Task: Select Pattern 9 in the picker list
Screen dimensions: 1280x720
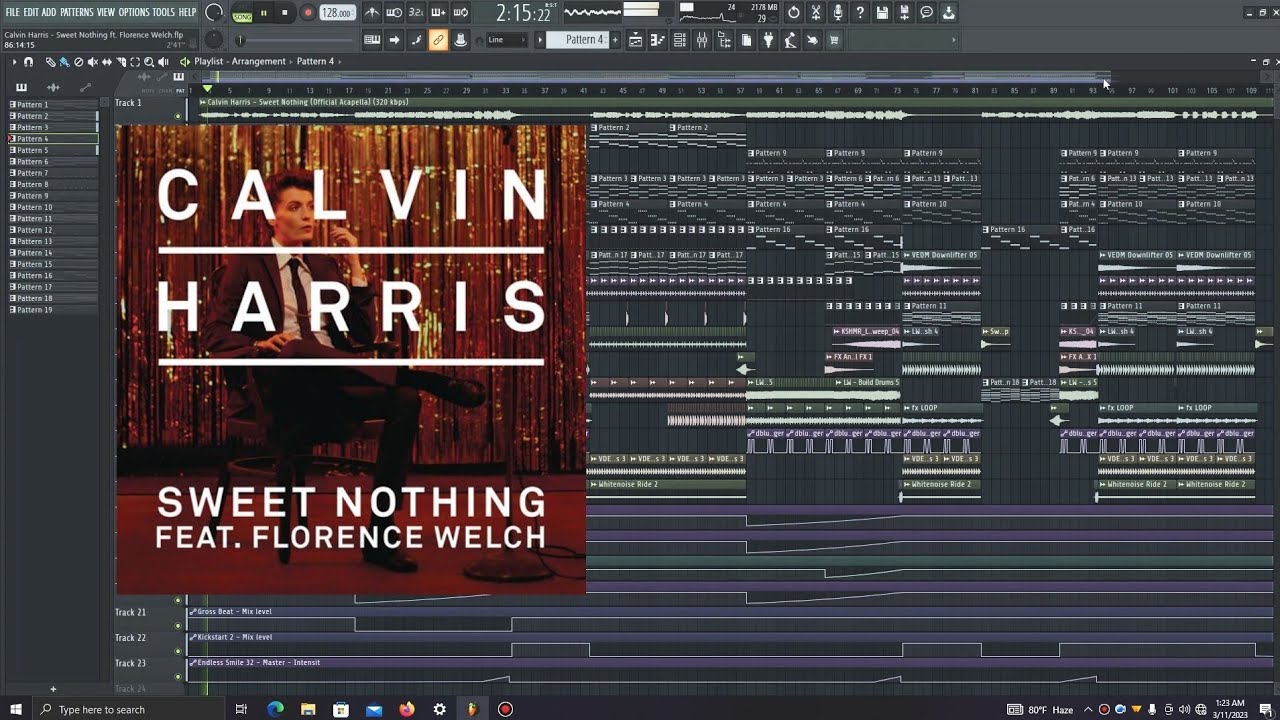Action: (x=53, y=196)
